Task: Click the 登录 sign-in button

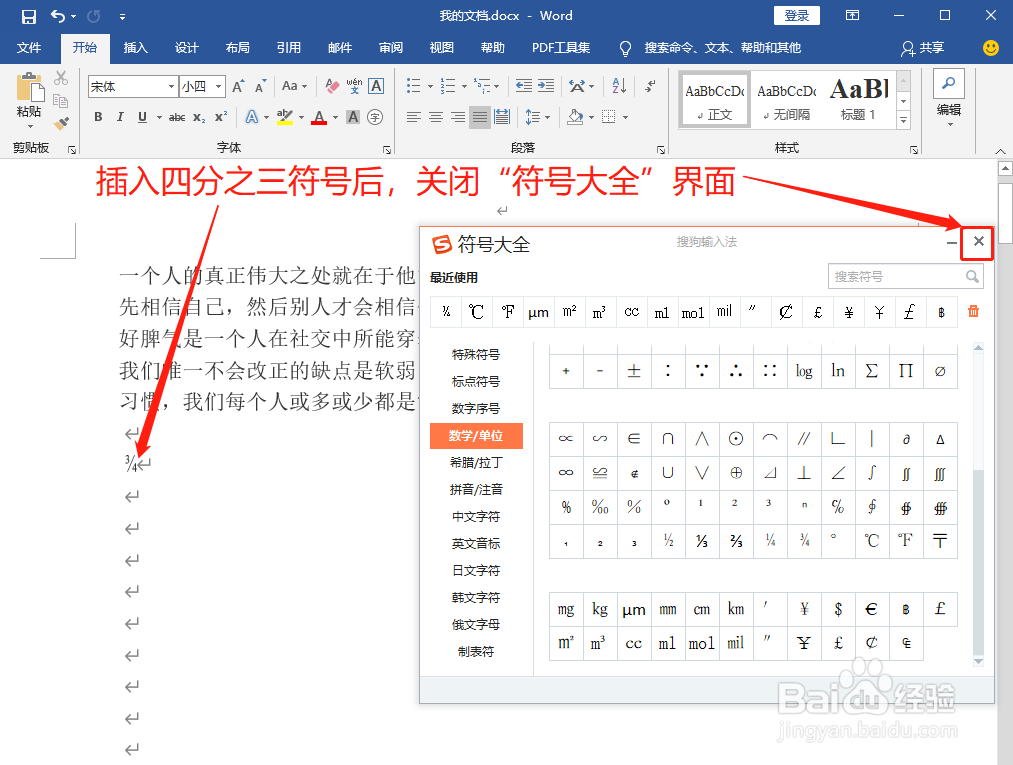Action: [797, 16]
